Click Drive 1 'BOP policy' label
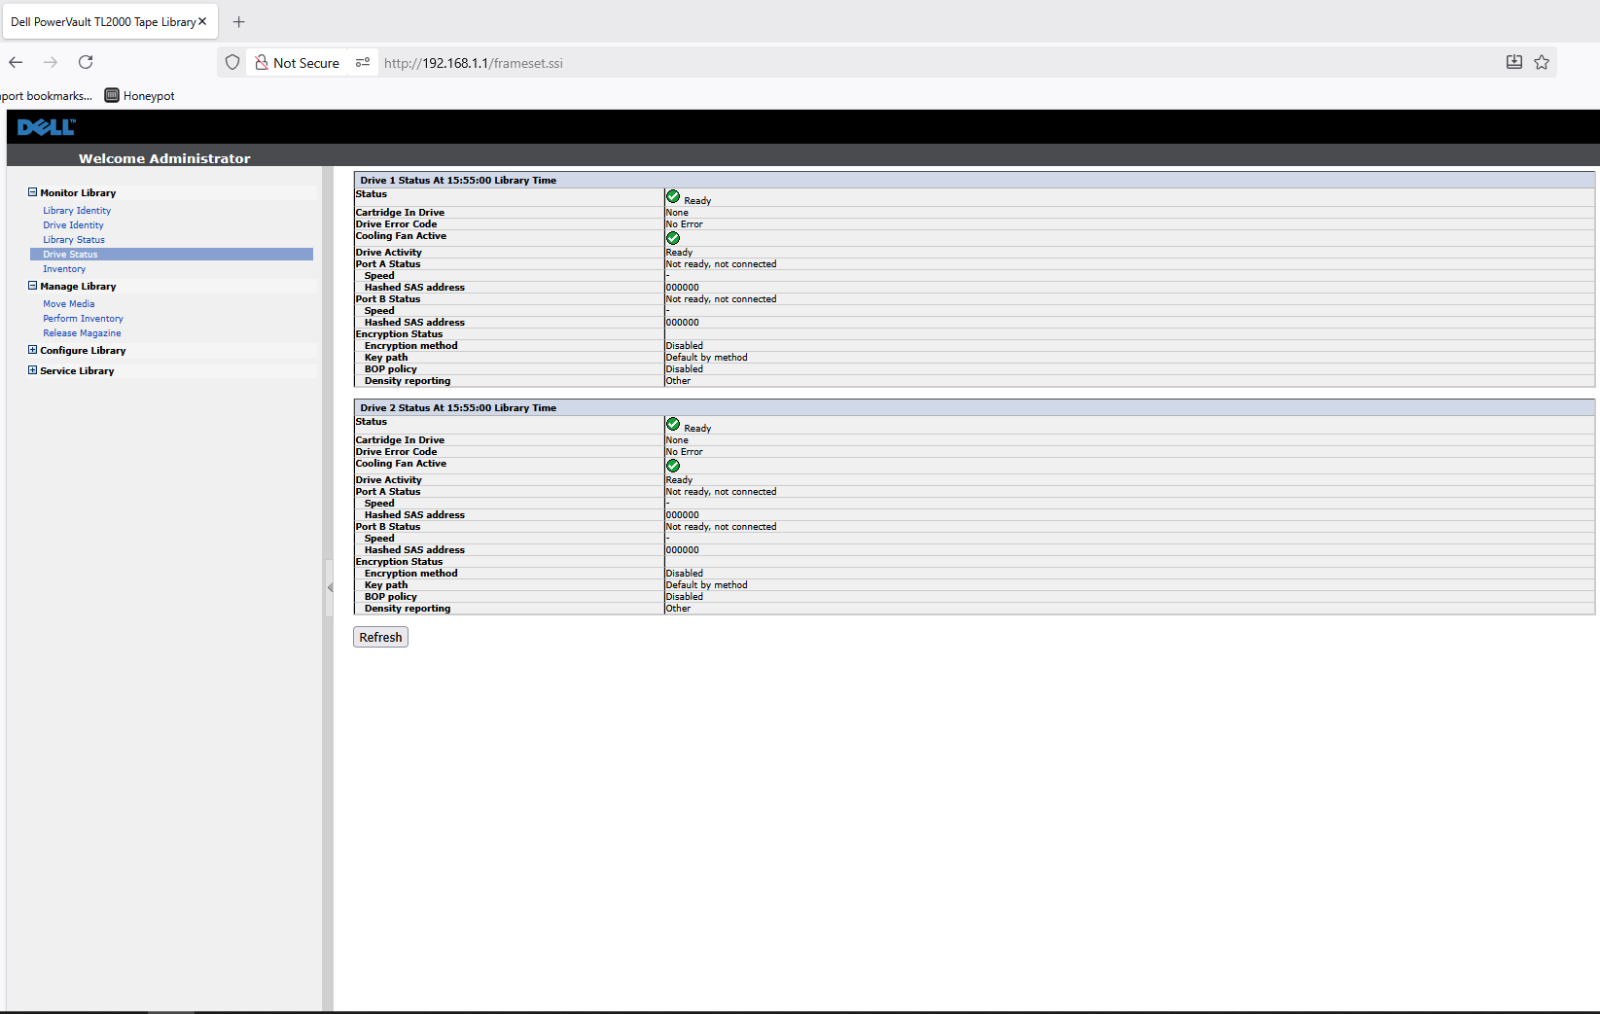The image size is (1600, 1014). (391, 369)
